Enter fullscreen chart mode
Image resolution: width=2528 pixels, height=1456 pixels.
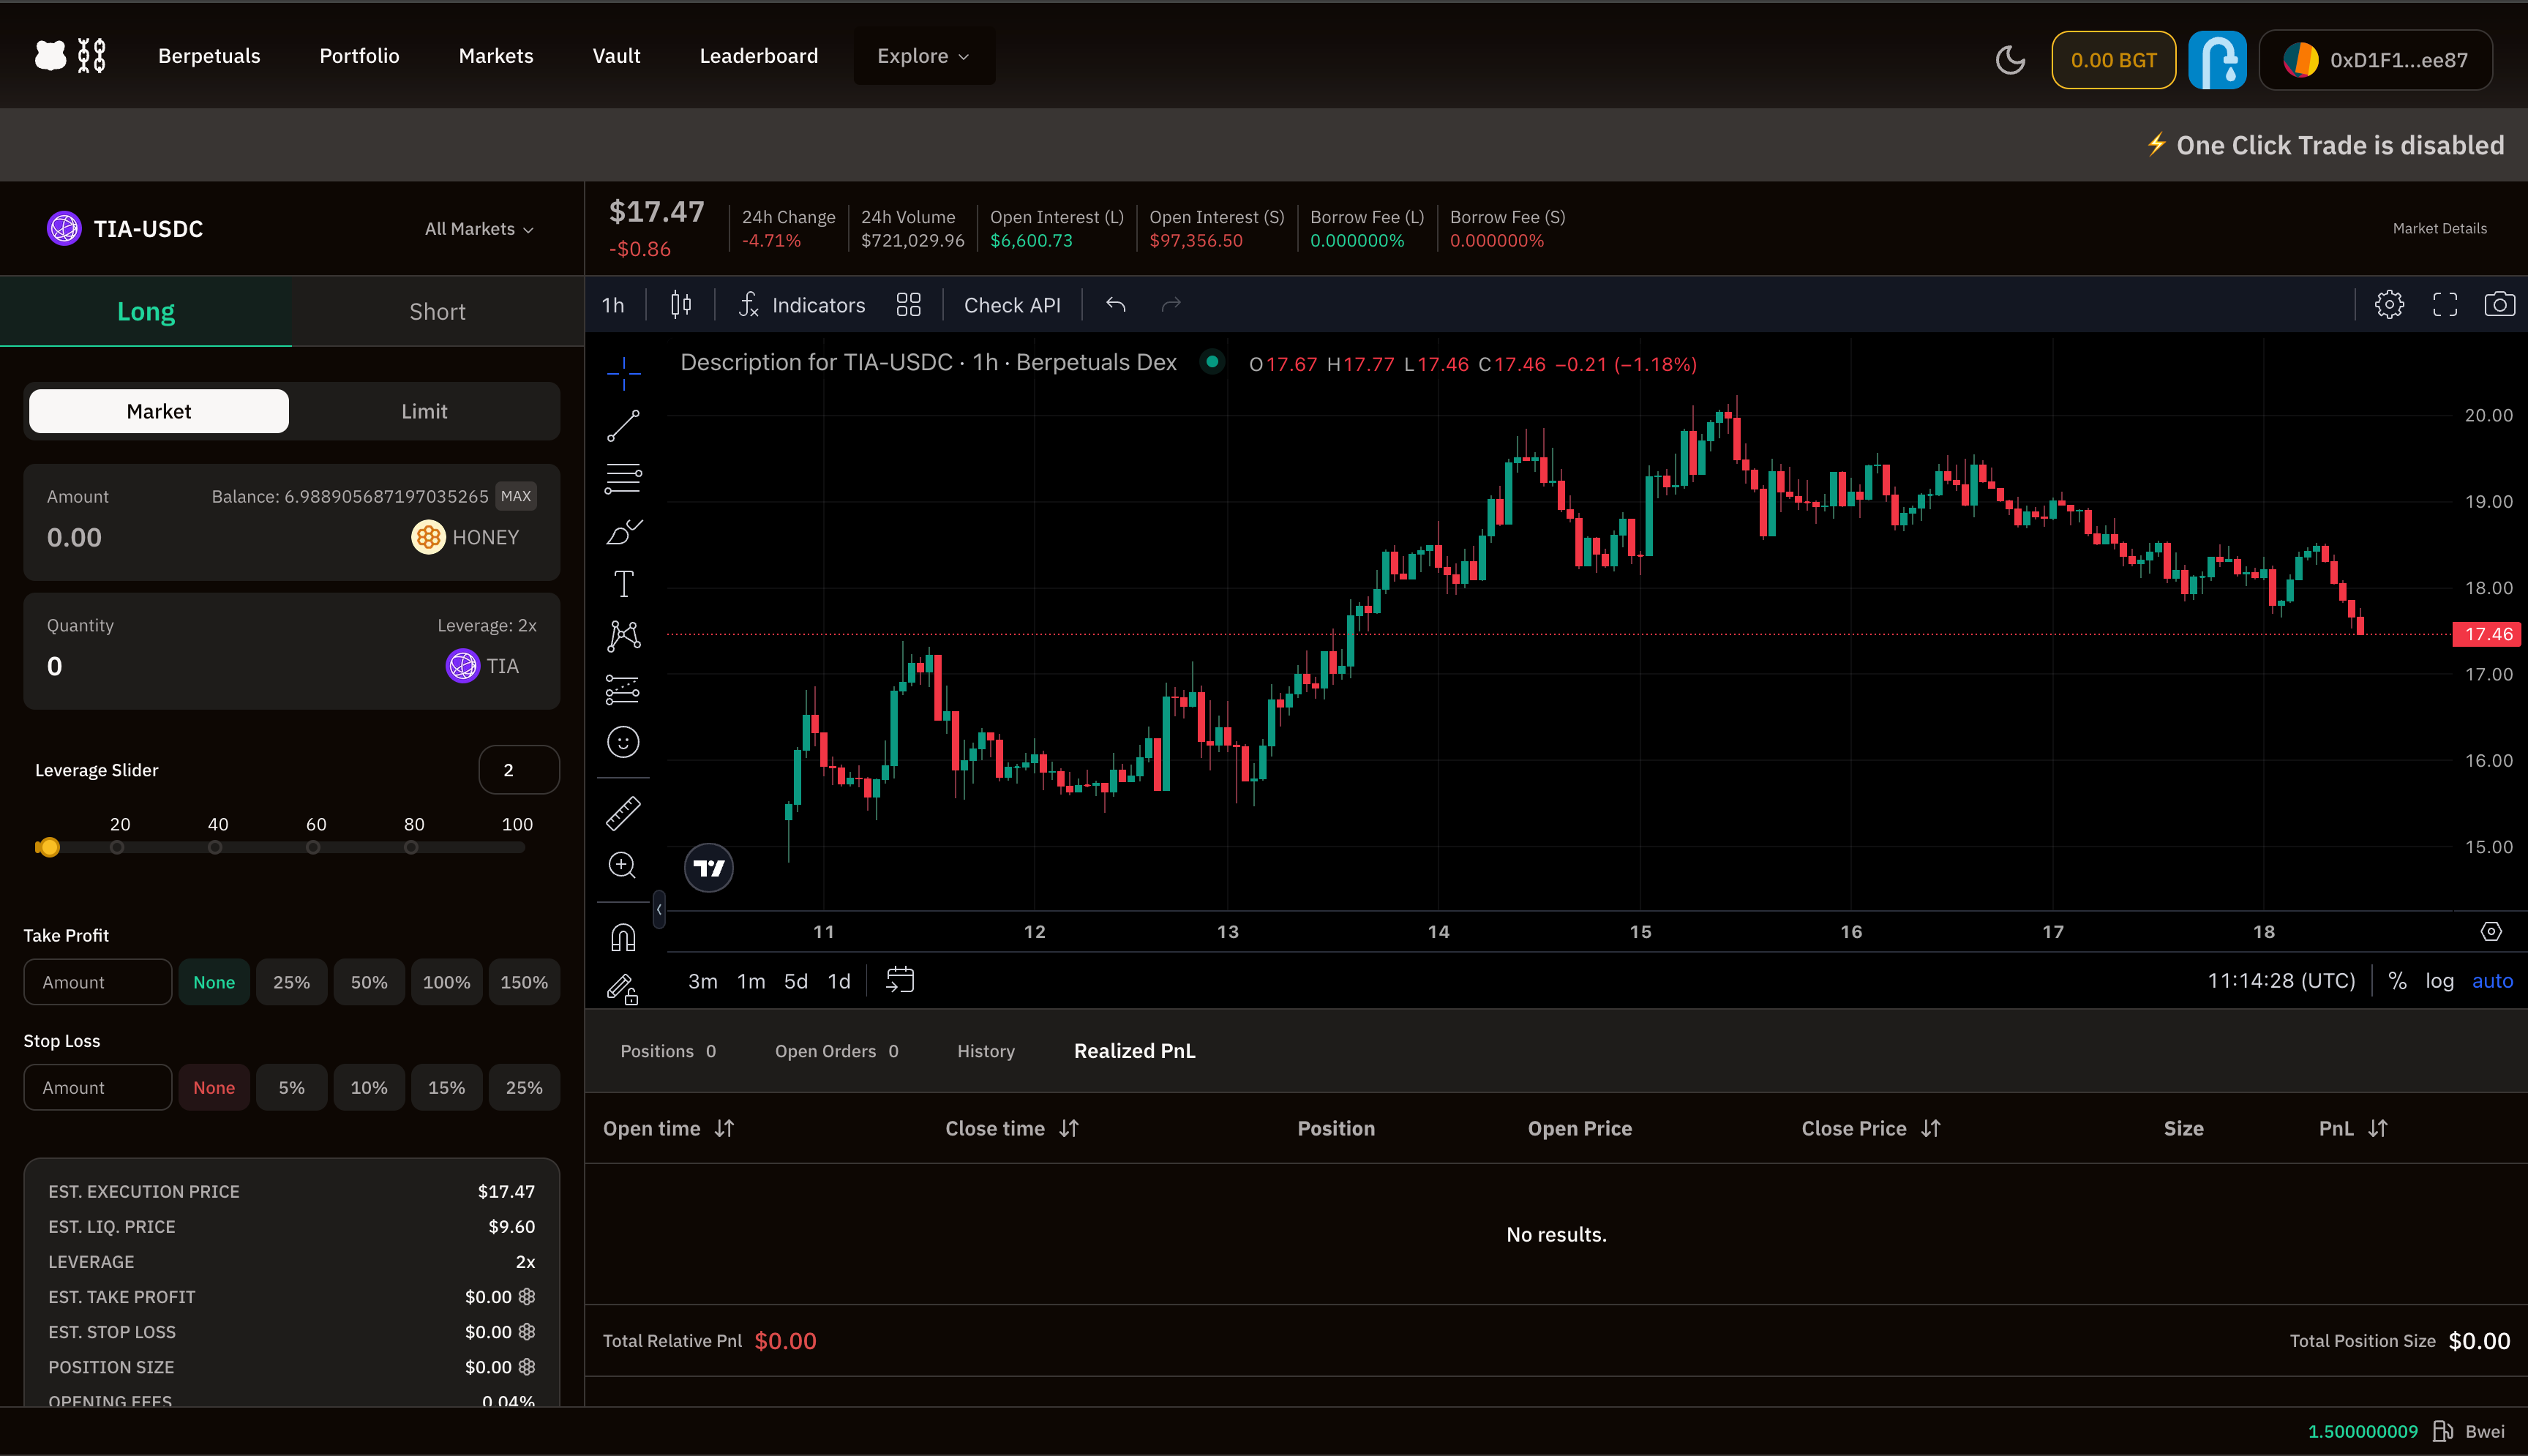click(x=2445, y=305)
